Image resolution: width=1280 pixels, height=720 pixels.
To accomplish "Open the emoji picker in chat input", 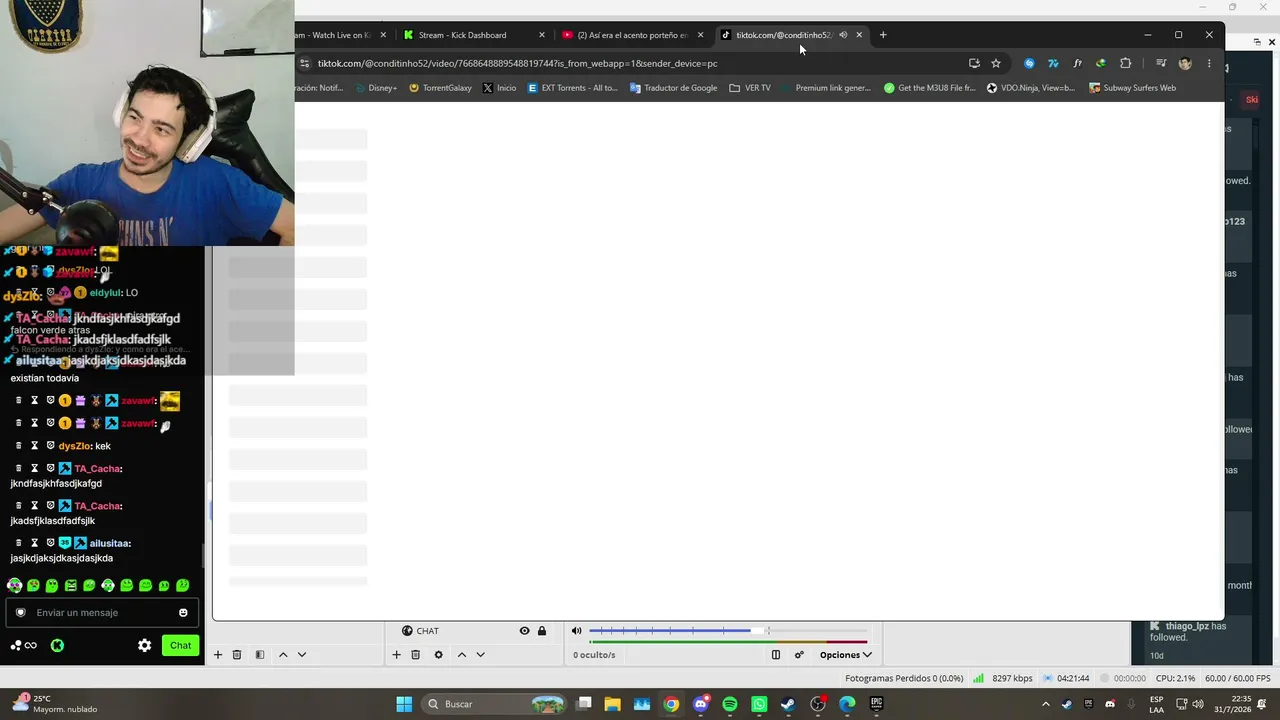I will point(183,613).
